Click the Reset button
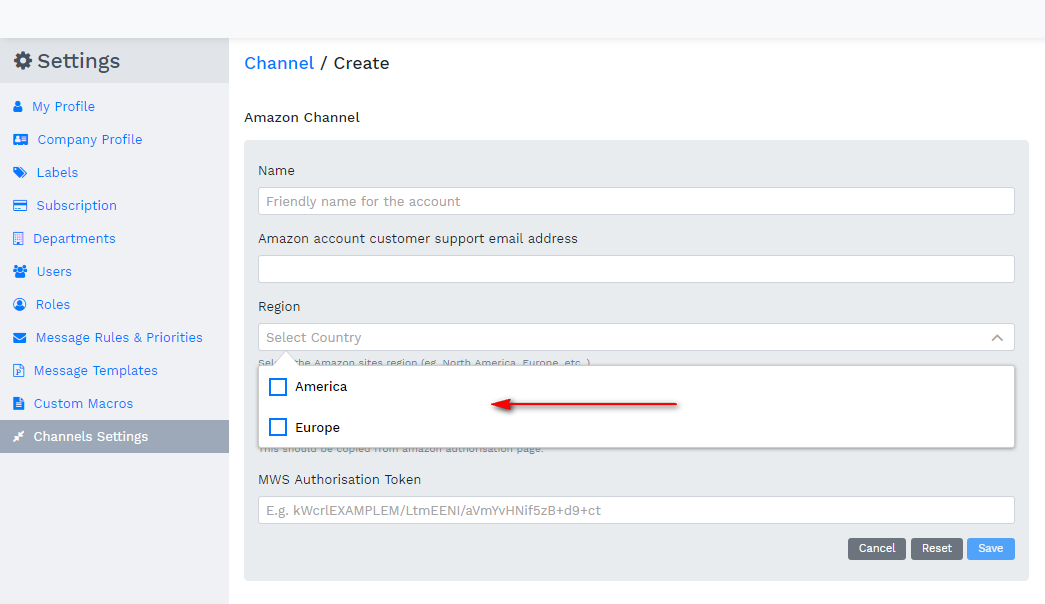 pos(936,548)
